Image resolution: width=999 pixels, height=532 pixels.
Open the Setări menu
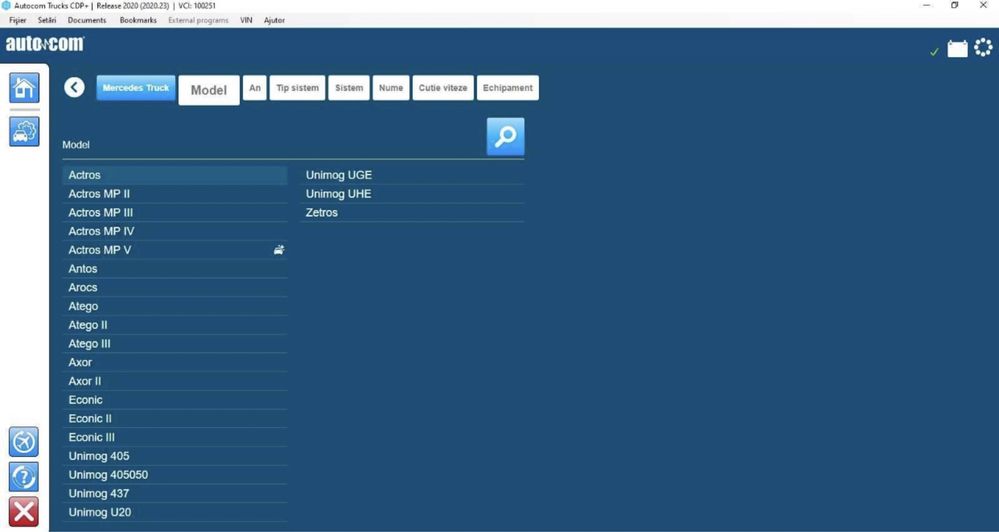tap(47, 20)
